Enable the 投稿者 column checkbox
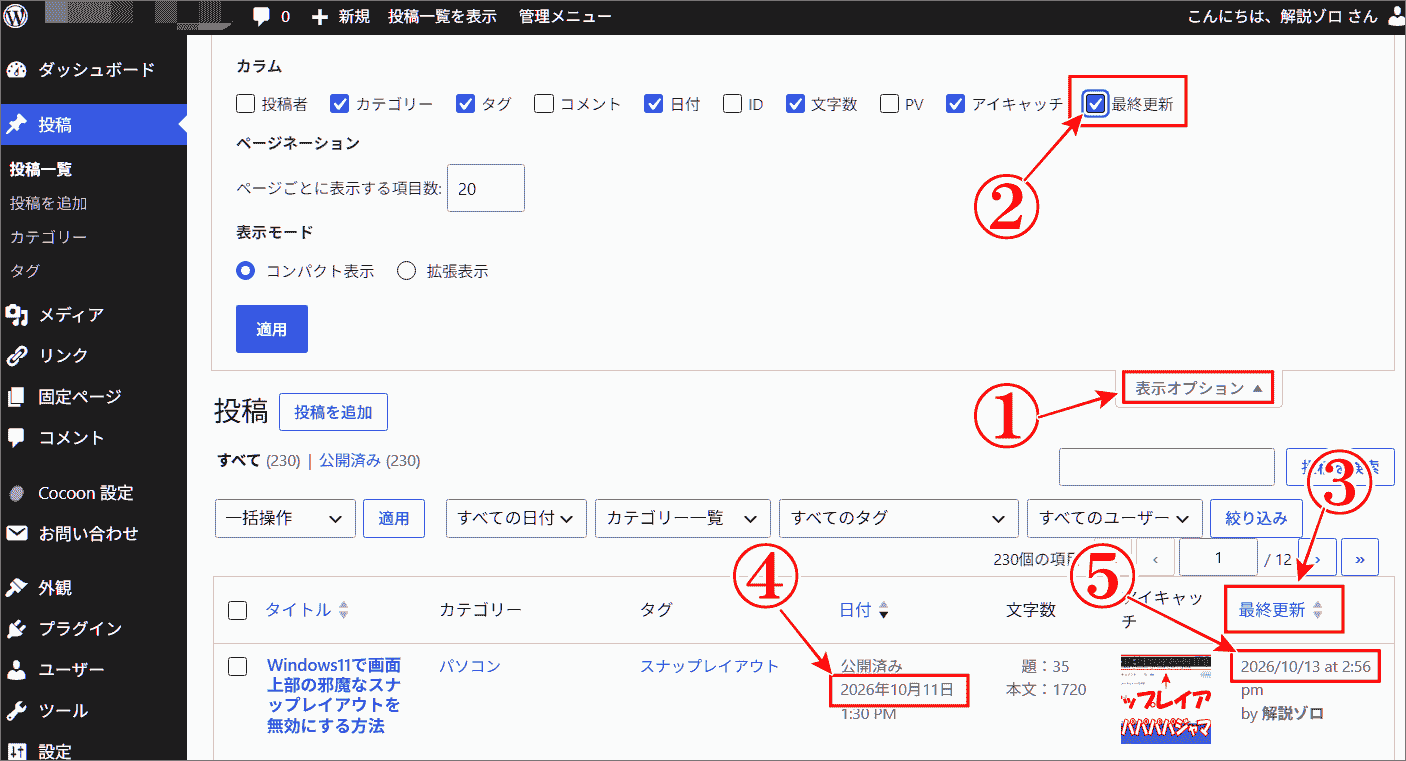 click(x=246, y=104)
